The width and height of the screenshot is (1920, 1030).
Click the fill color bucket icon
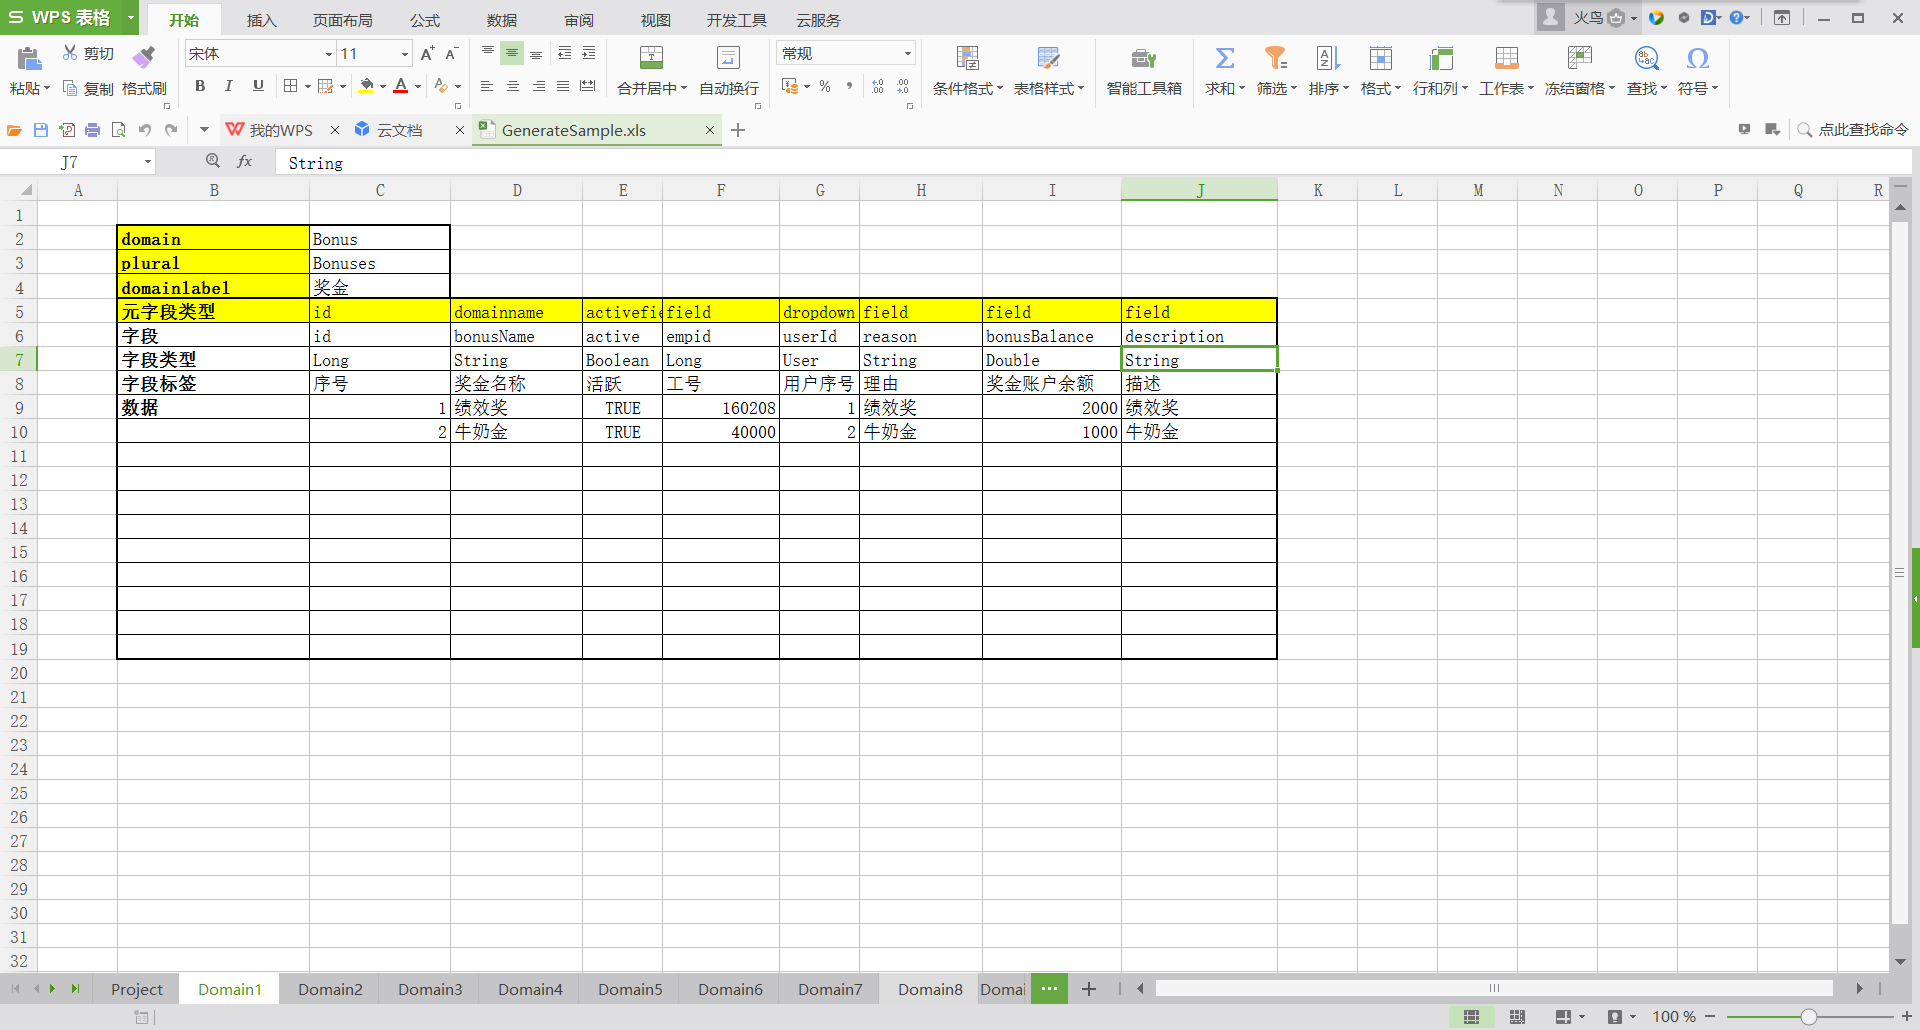click(367, 87)
